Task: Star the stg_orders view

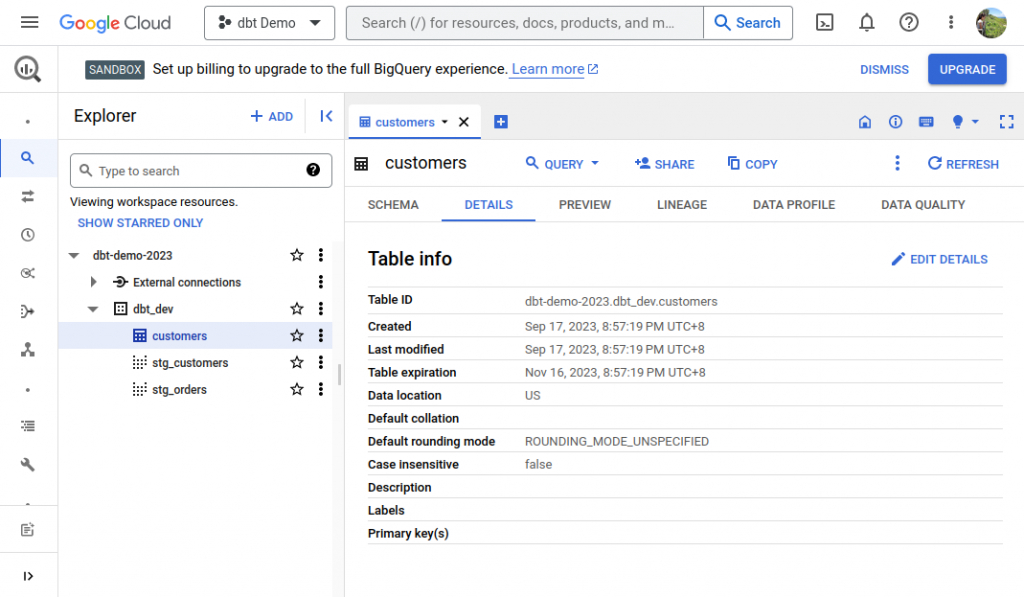Action: point(297,389)
